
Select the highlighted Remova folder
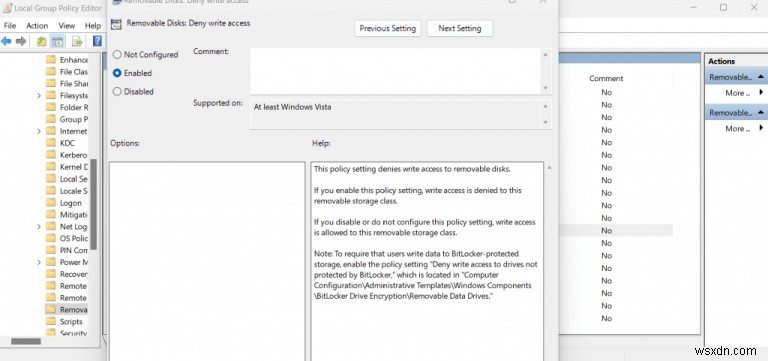(67, 310)
